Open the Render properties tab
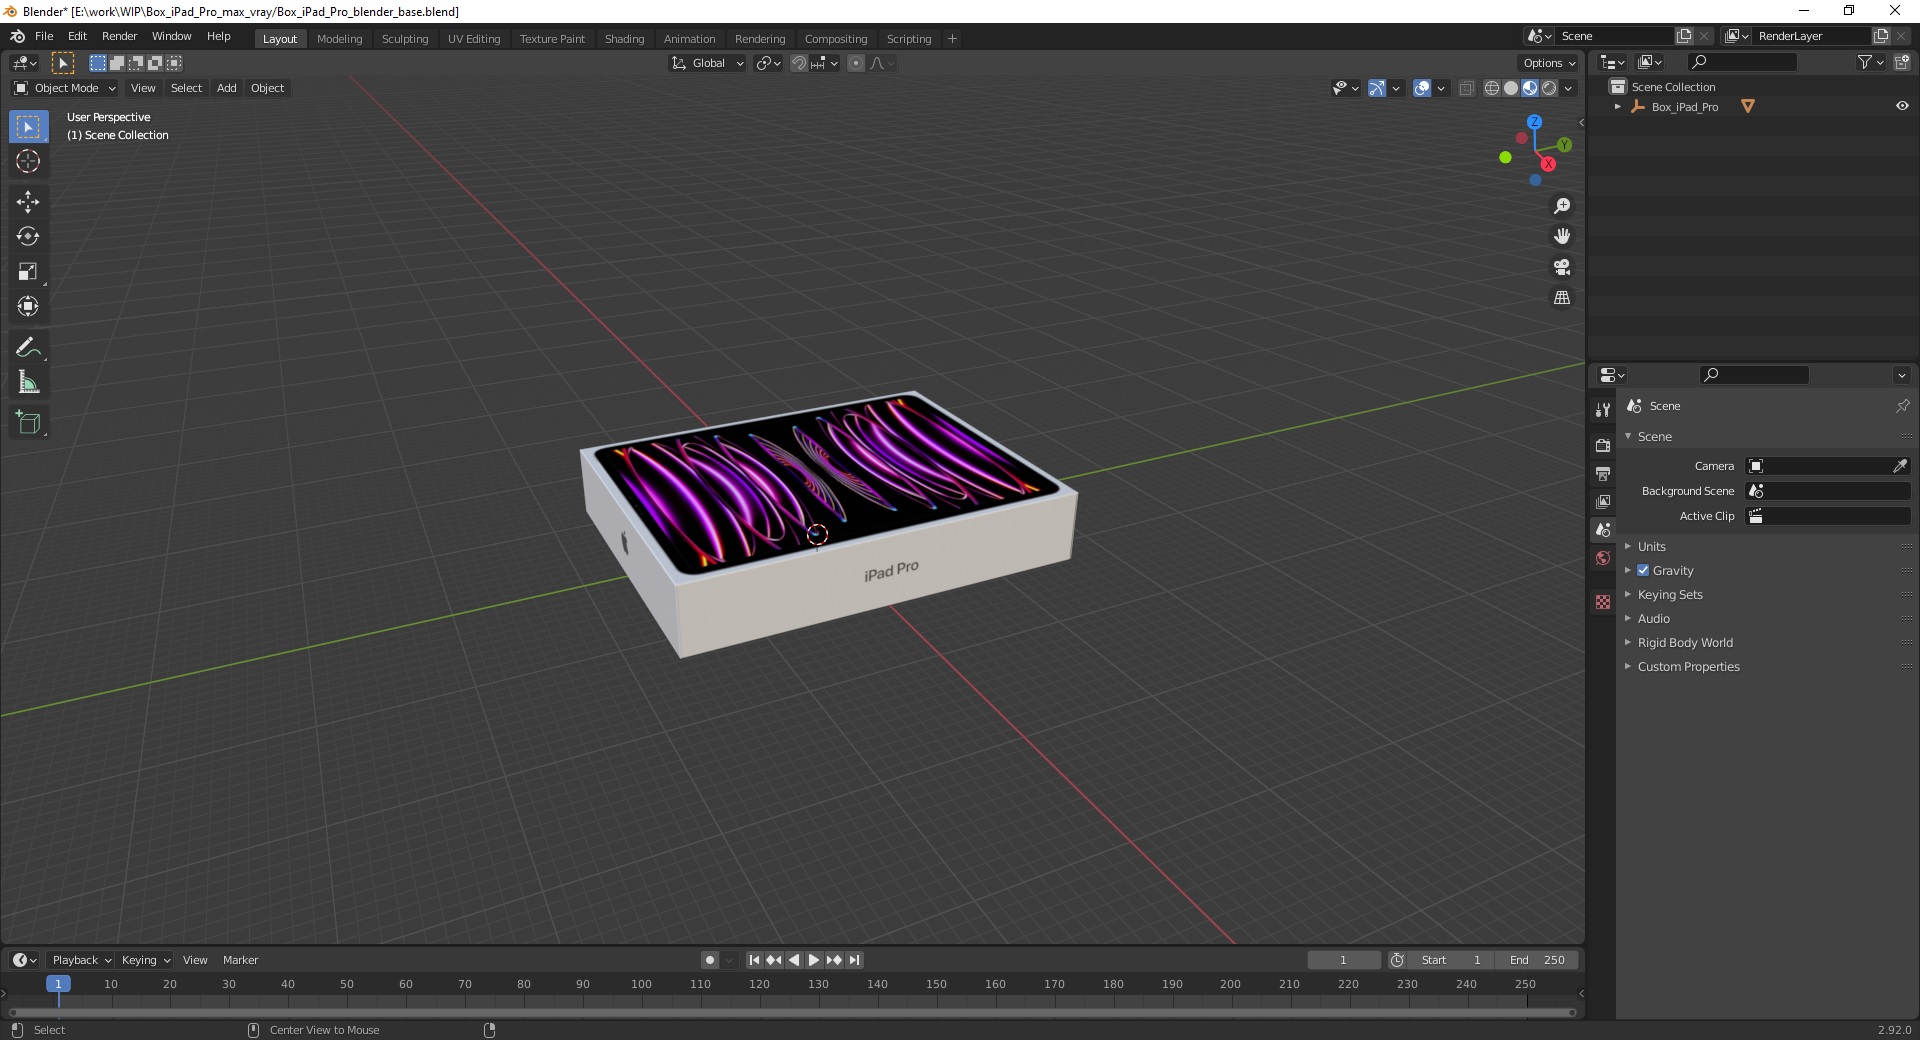This screenshot has height=1040, width=1920. click(x=1603, y=445)
